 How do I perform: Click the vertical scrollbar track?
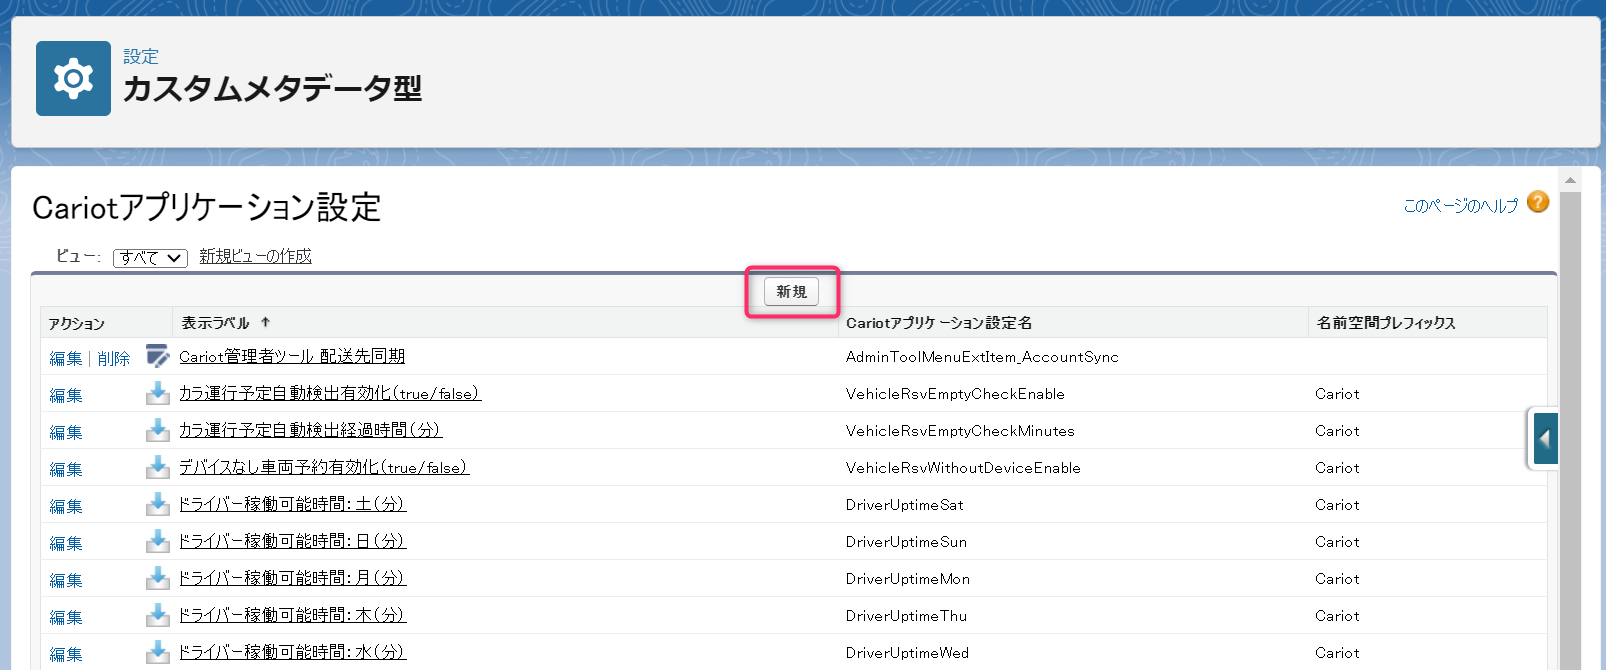click(1570, 430)
